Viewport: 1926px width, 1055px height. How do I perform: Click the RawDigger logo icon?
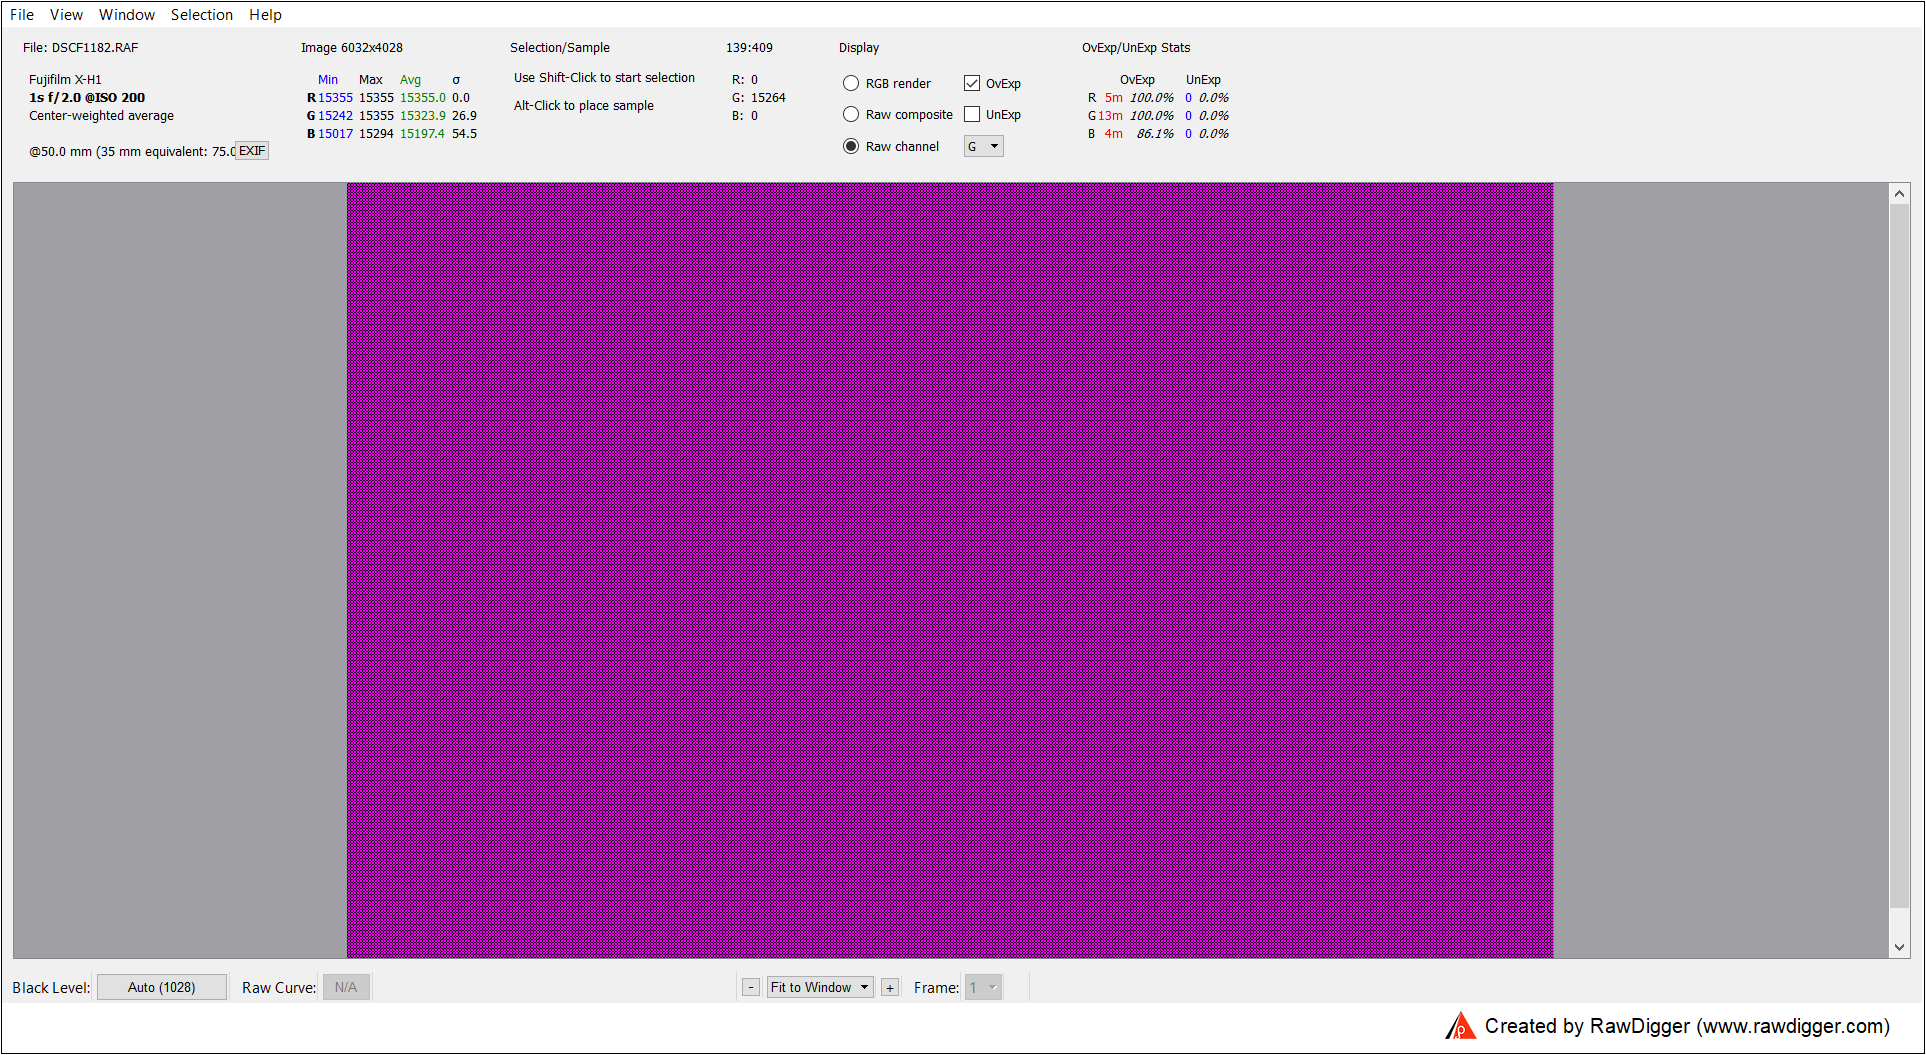(1461, 1026)
